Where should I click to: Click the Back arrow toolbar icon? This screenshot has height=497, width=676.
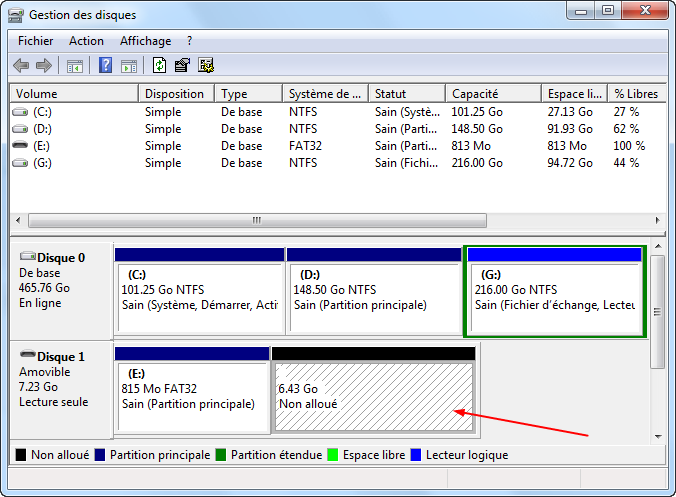(x=21, y=66)
